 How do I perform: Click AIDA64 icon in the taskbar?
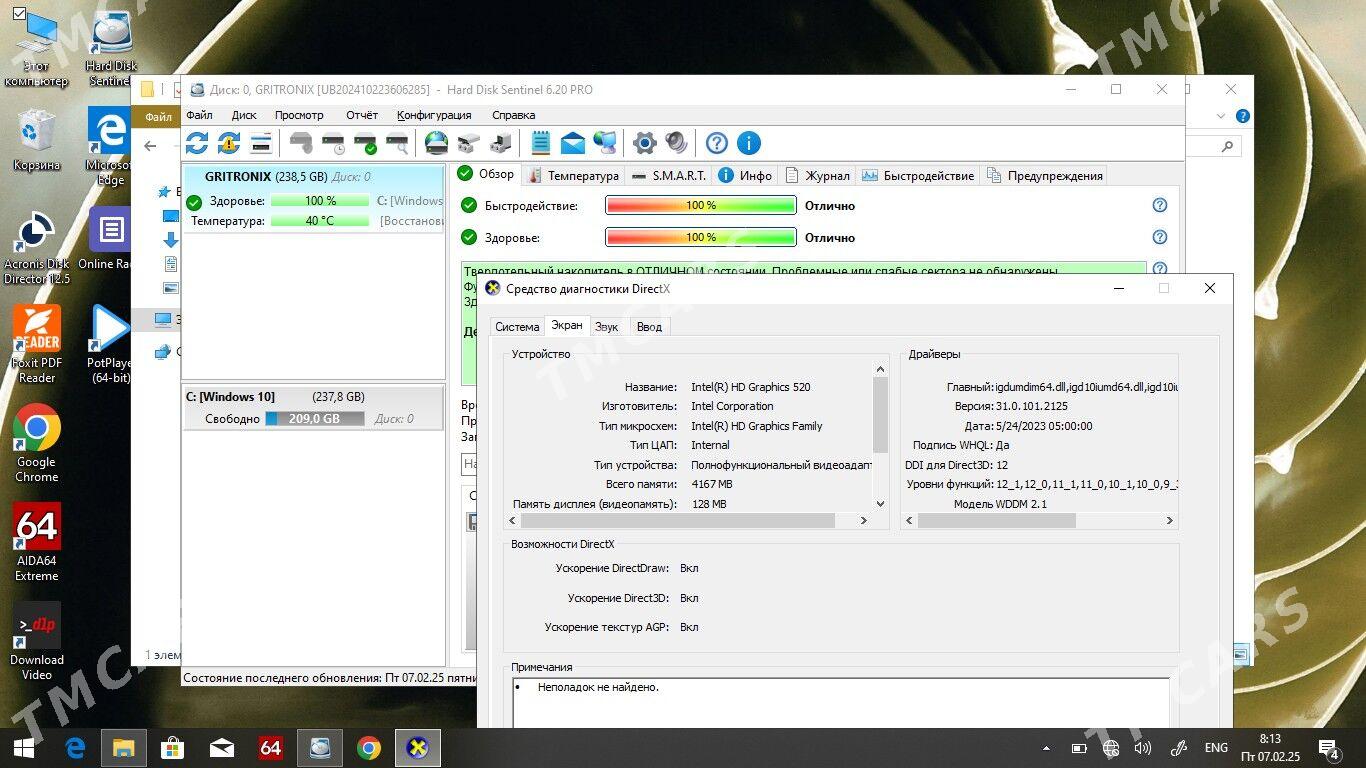pyautogui.click(x=271, y=748)
